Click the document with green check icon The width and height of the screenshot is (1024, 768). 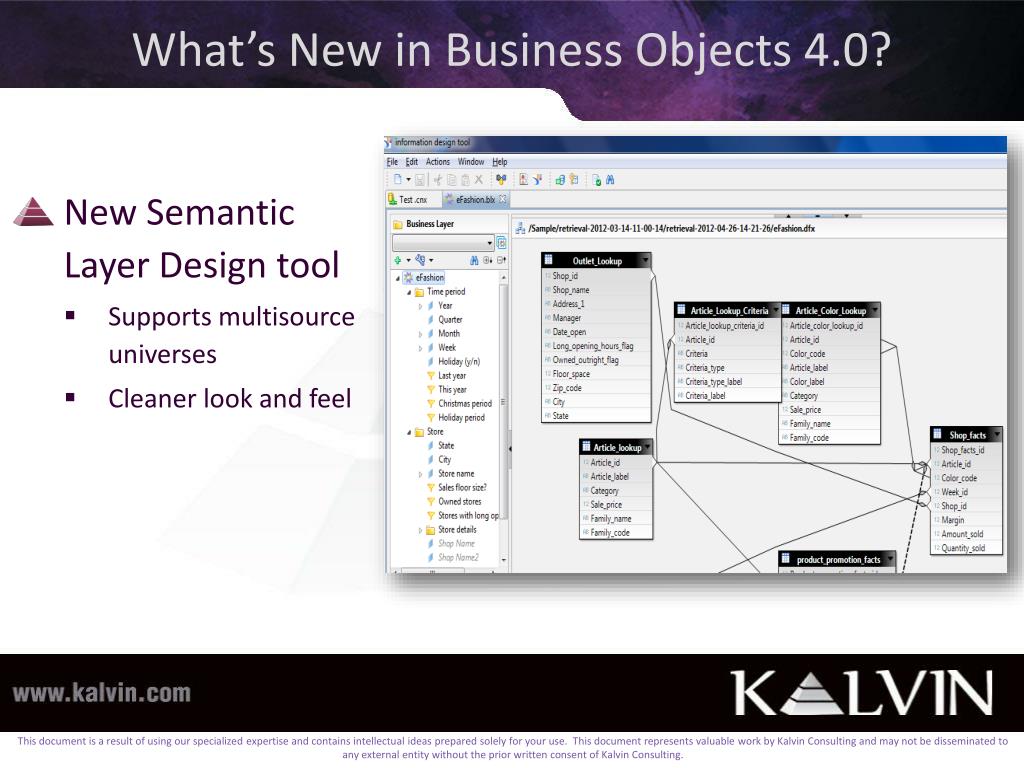coord(596,180)
